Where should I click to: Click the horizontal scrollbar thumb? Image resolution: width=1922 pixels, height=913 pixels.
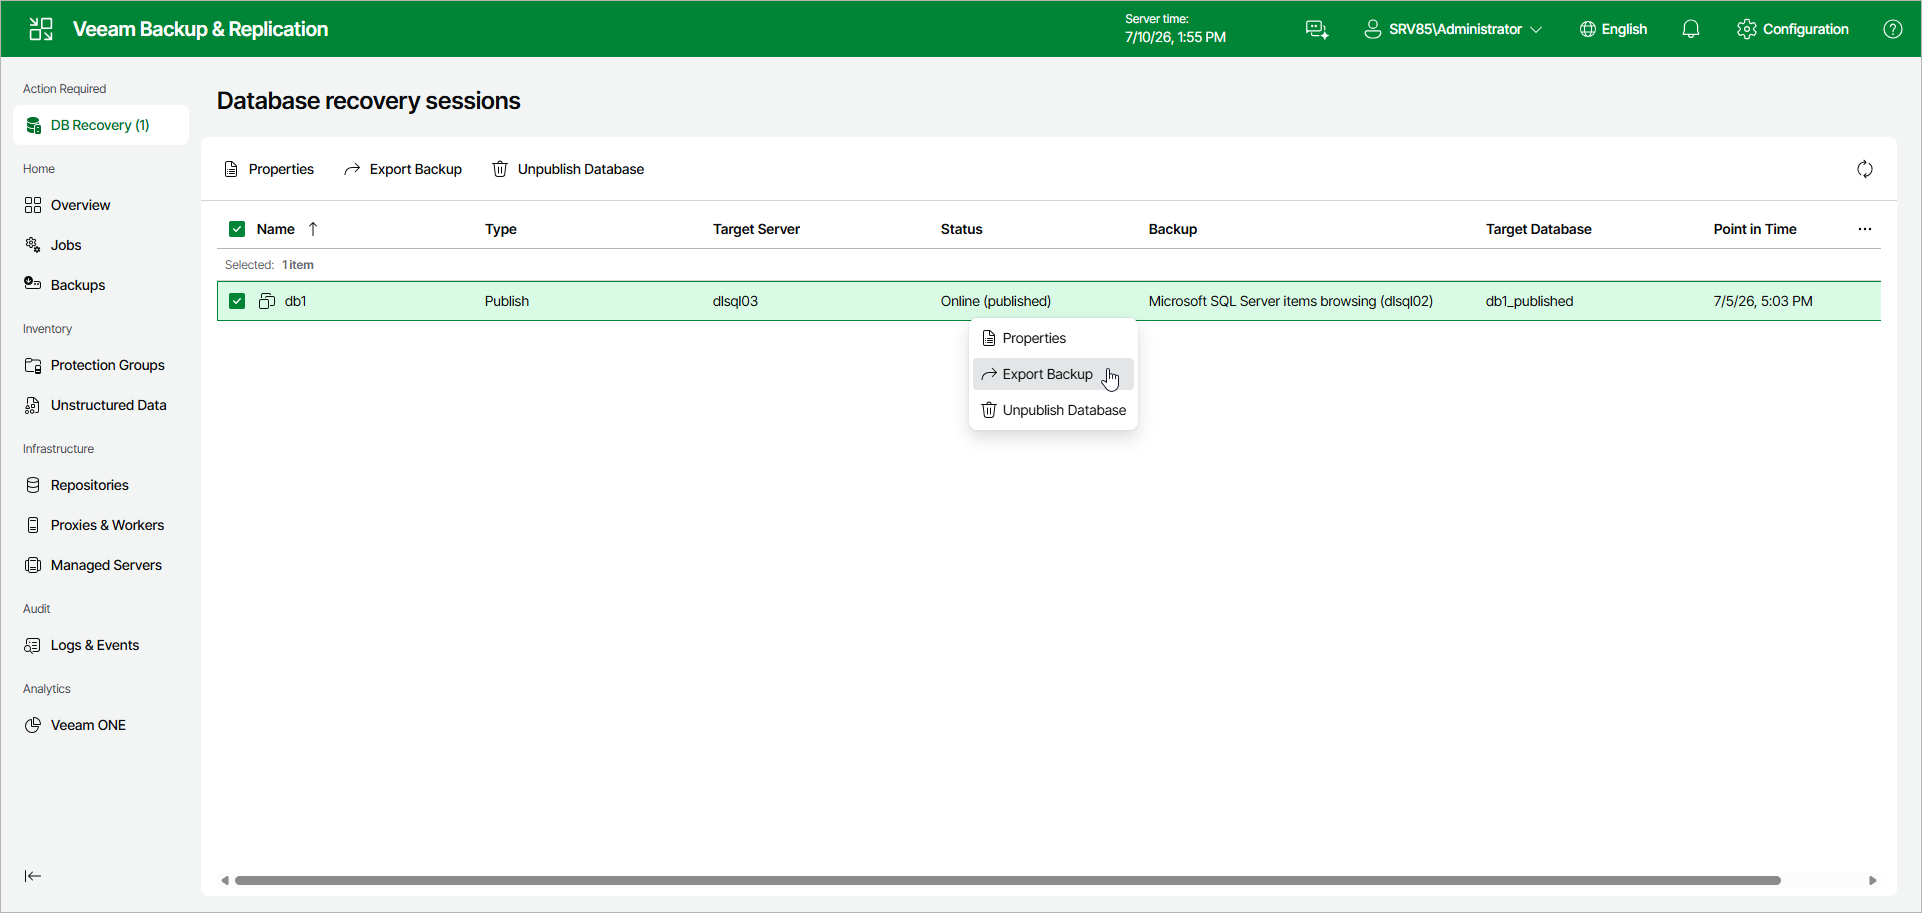coord(1007,880)
